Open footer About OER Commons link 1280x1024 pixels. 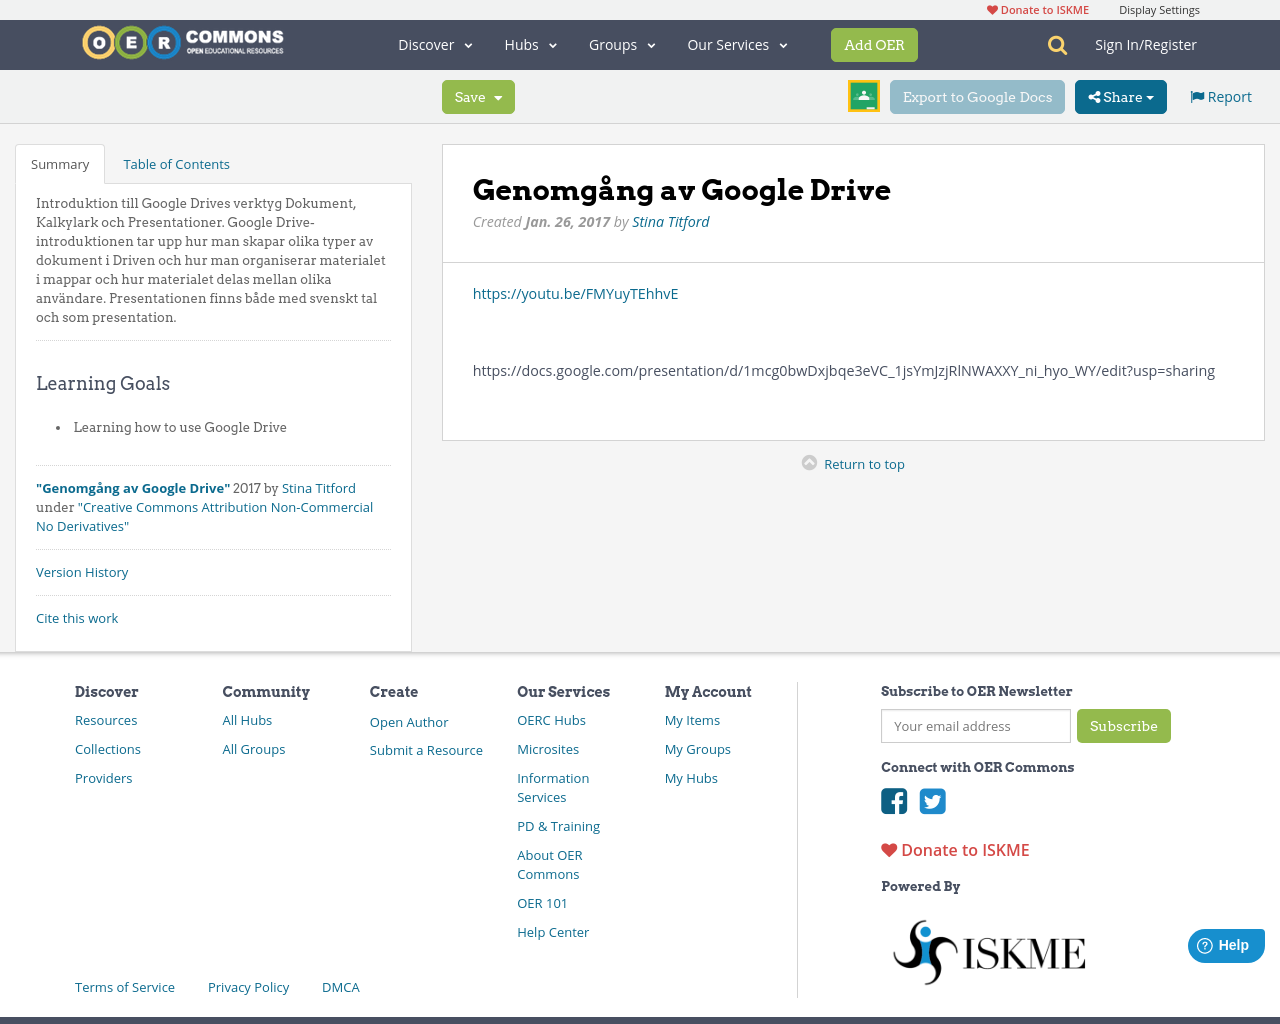click(550, 865)
